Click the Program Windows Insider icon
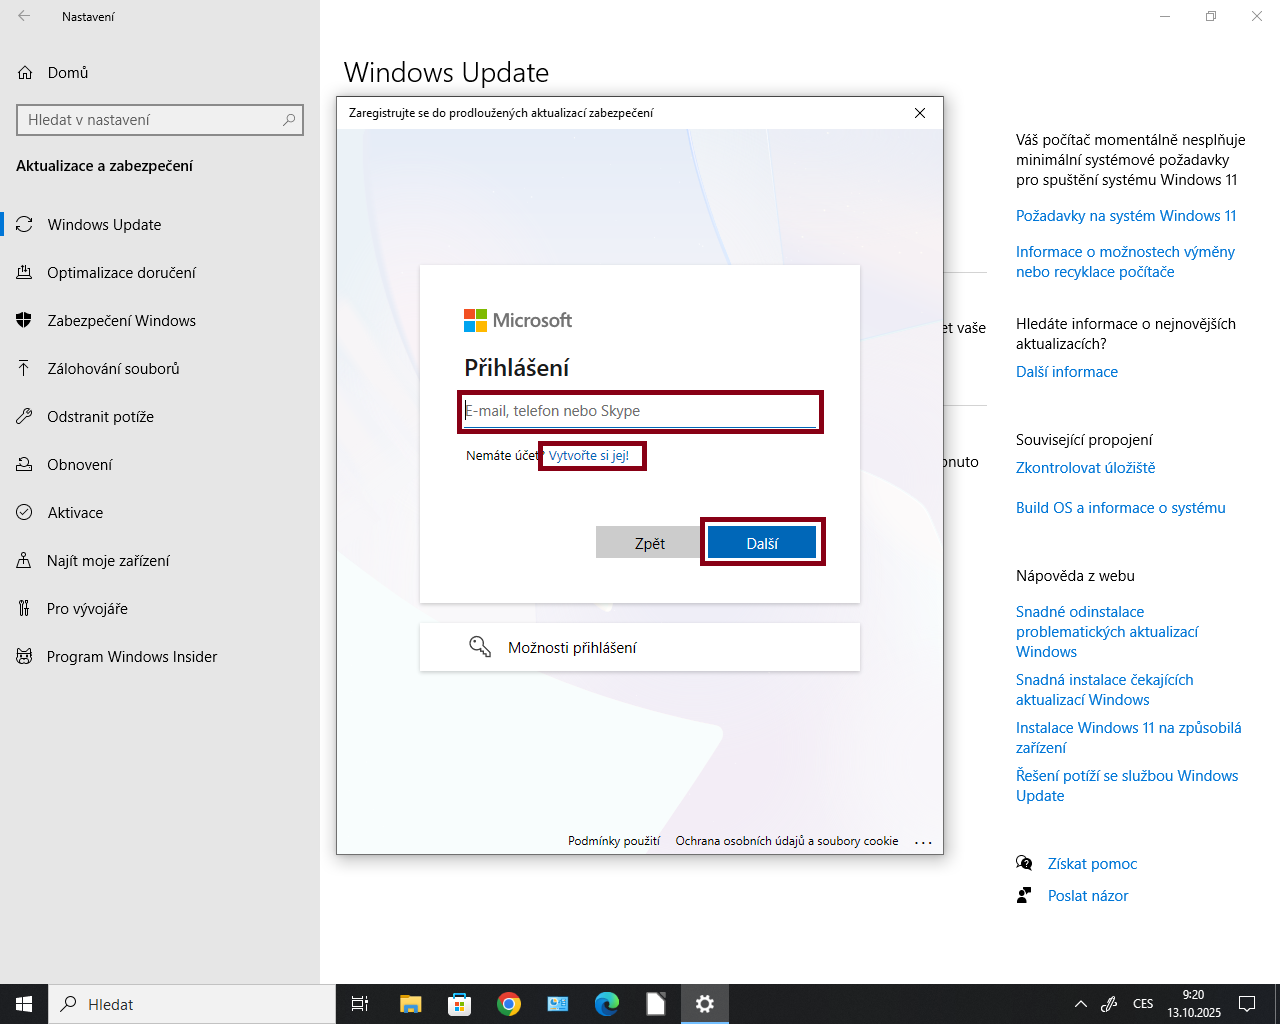This screenshot has height=1024, width=1280. point(24,657)
